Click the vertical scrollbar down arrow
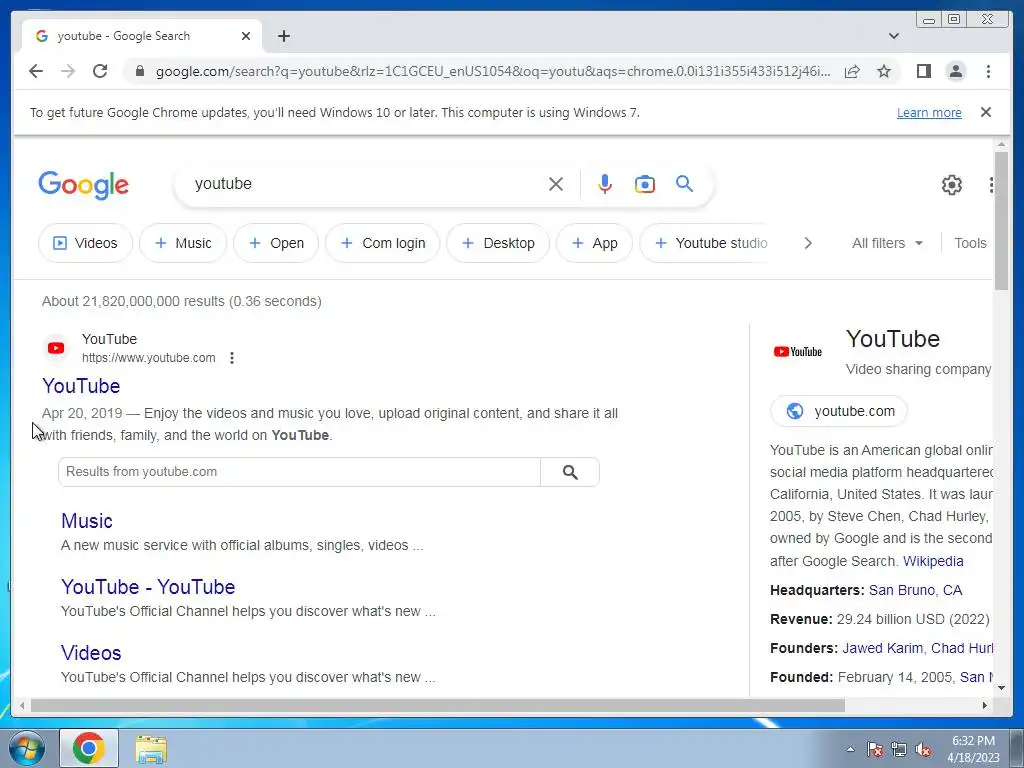Viewport: 1024px width, 768px height. click(1001, 688)
